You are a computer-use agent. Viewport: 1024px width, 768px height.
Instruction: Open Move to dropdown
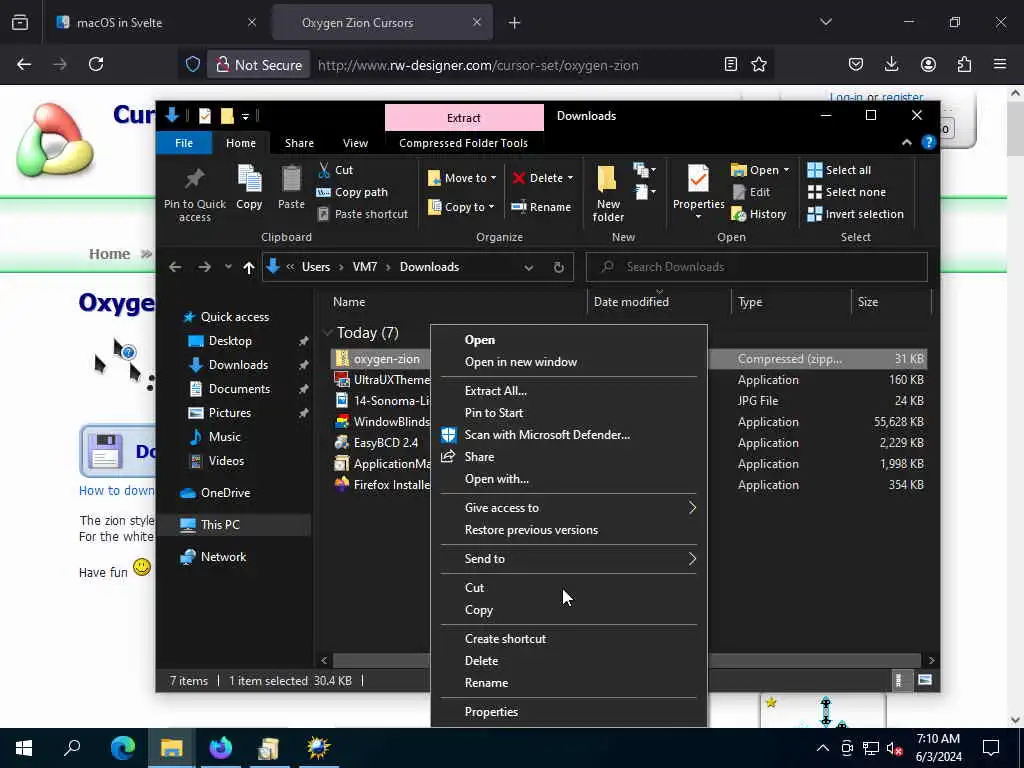pyautogui.click(x=462, y=178)
